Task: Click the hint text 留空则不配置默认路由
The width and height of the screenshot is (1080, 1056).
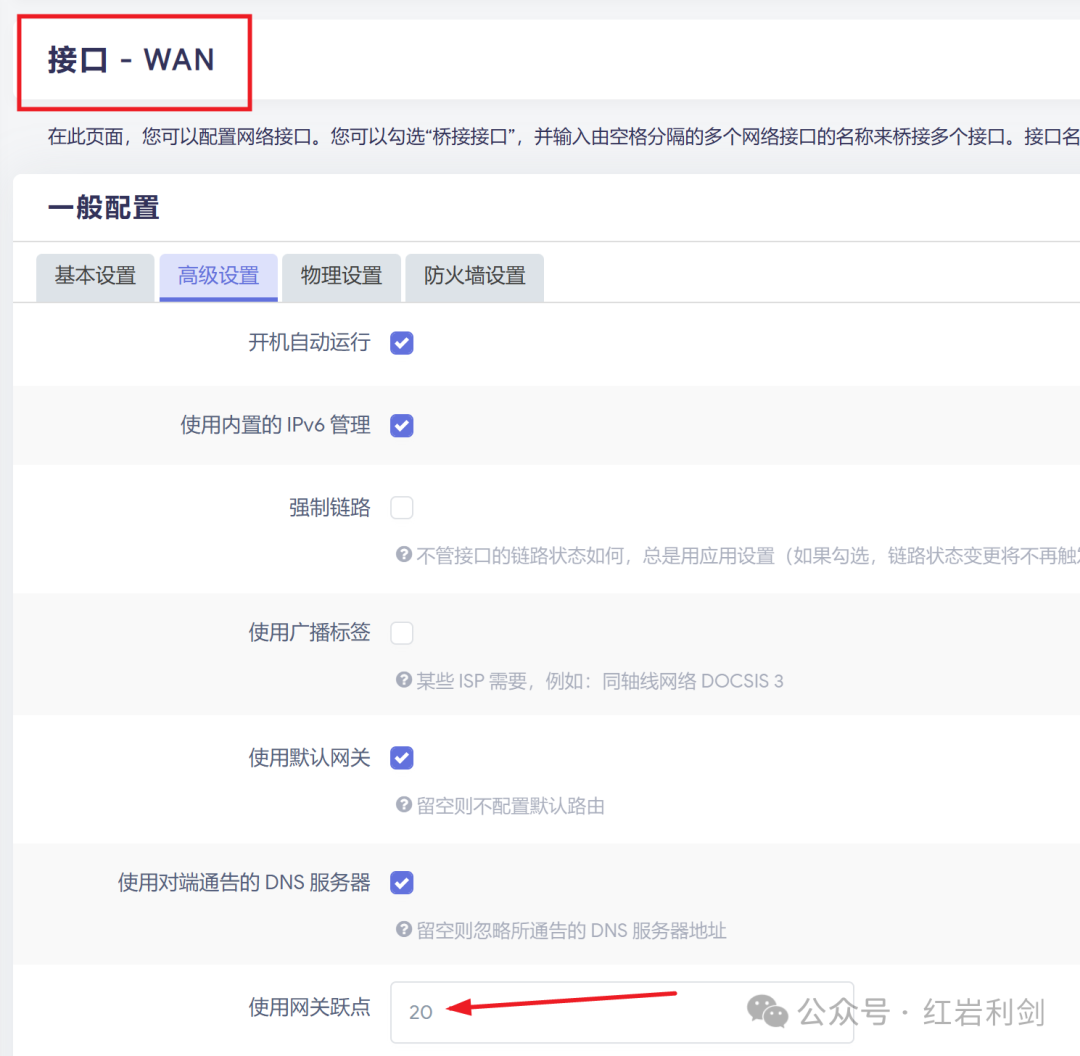Action: coord(510,806)
